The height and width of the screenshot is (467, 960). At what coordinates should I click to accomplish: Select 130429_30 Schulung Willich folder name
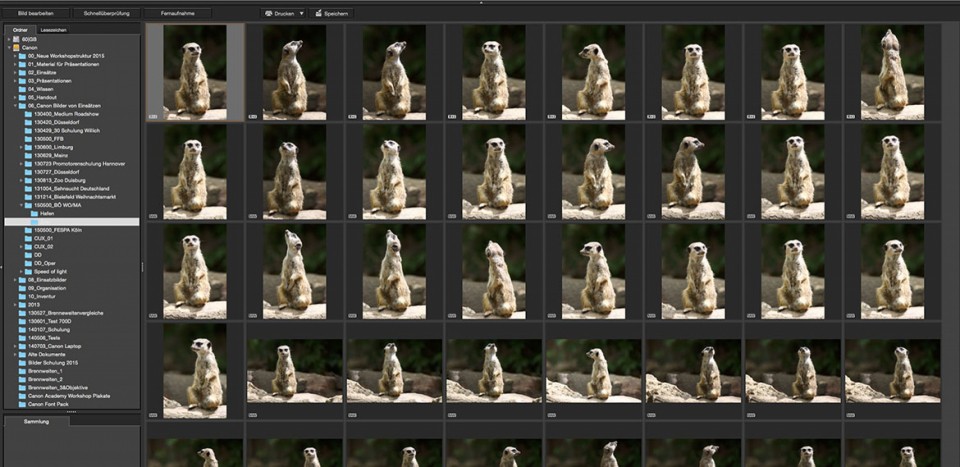click(x=67, y=130)
